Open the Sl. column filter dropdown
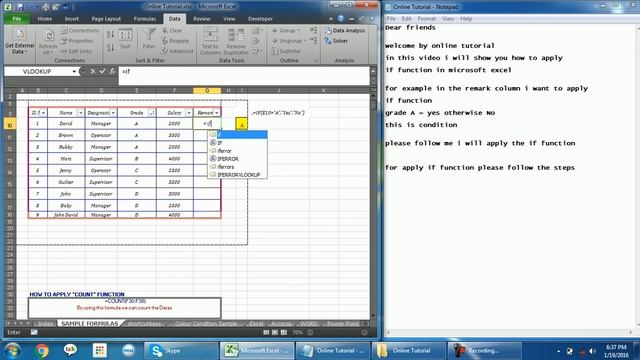 pos(43,113)
